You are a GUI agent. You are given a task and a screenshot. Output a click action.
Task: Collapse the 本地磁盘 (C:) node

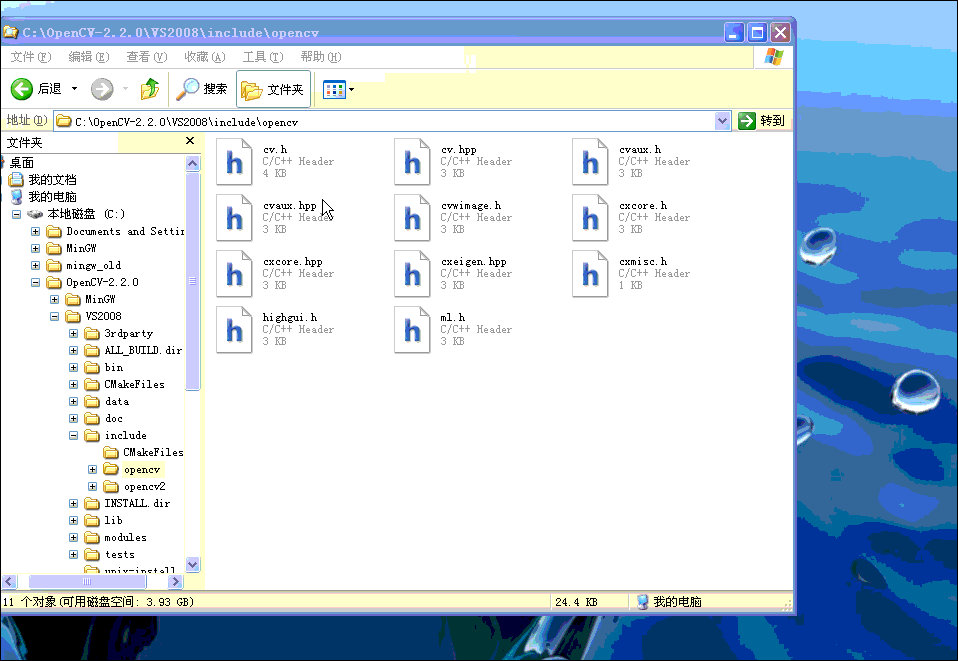(x=16, y=214)
